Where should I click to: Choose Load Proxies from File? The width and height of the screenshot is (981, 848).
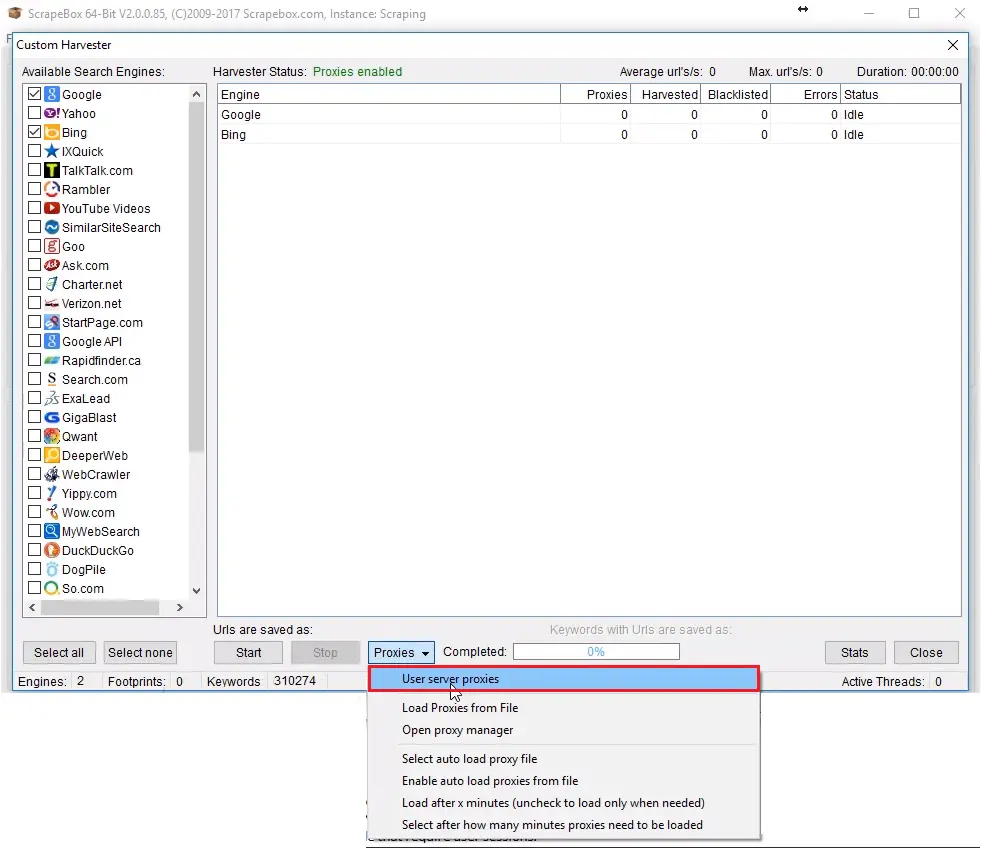460,708
